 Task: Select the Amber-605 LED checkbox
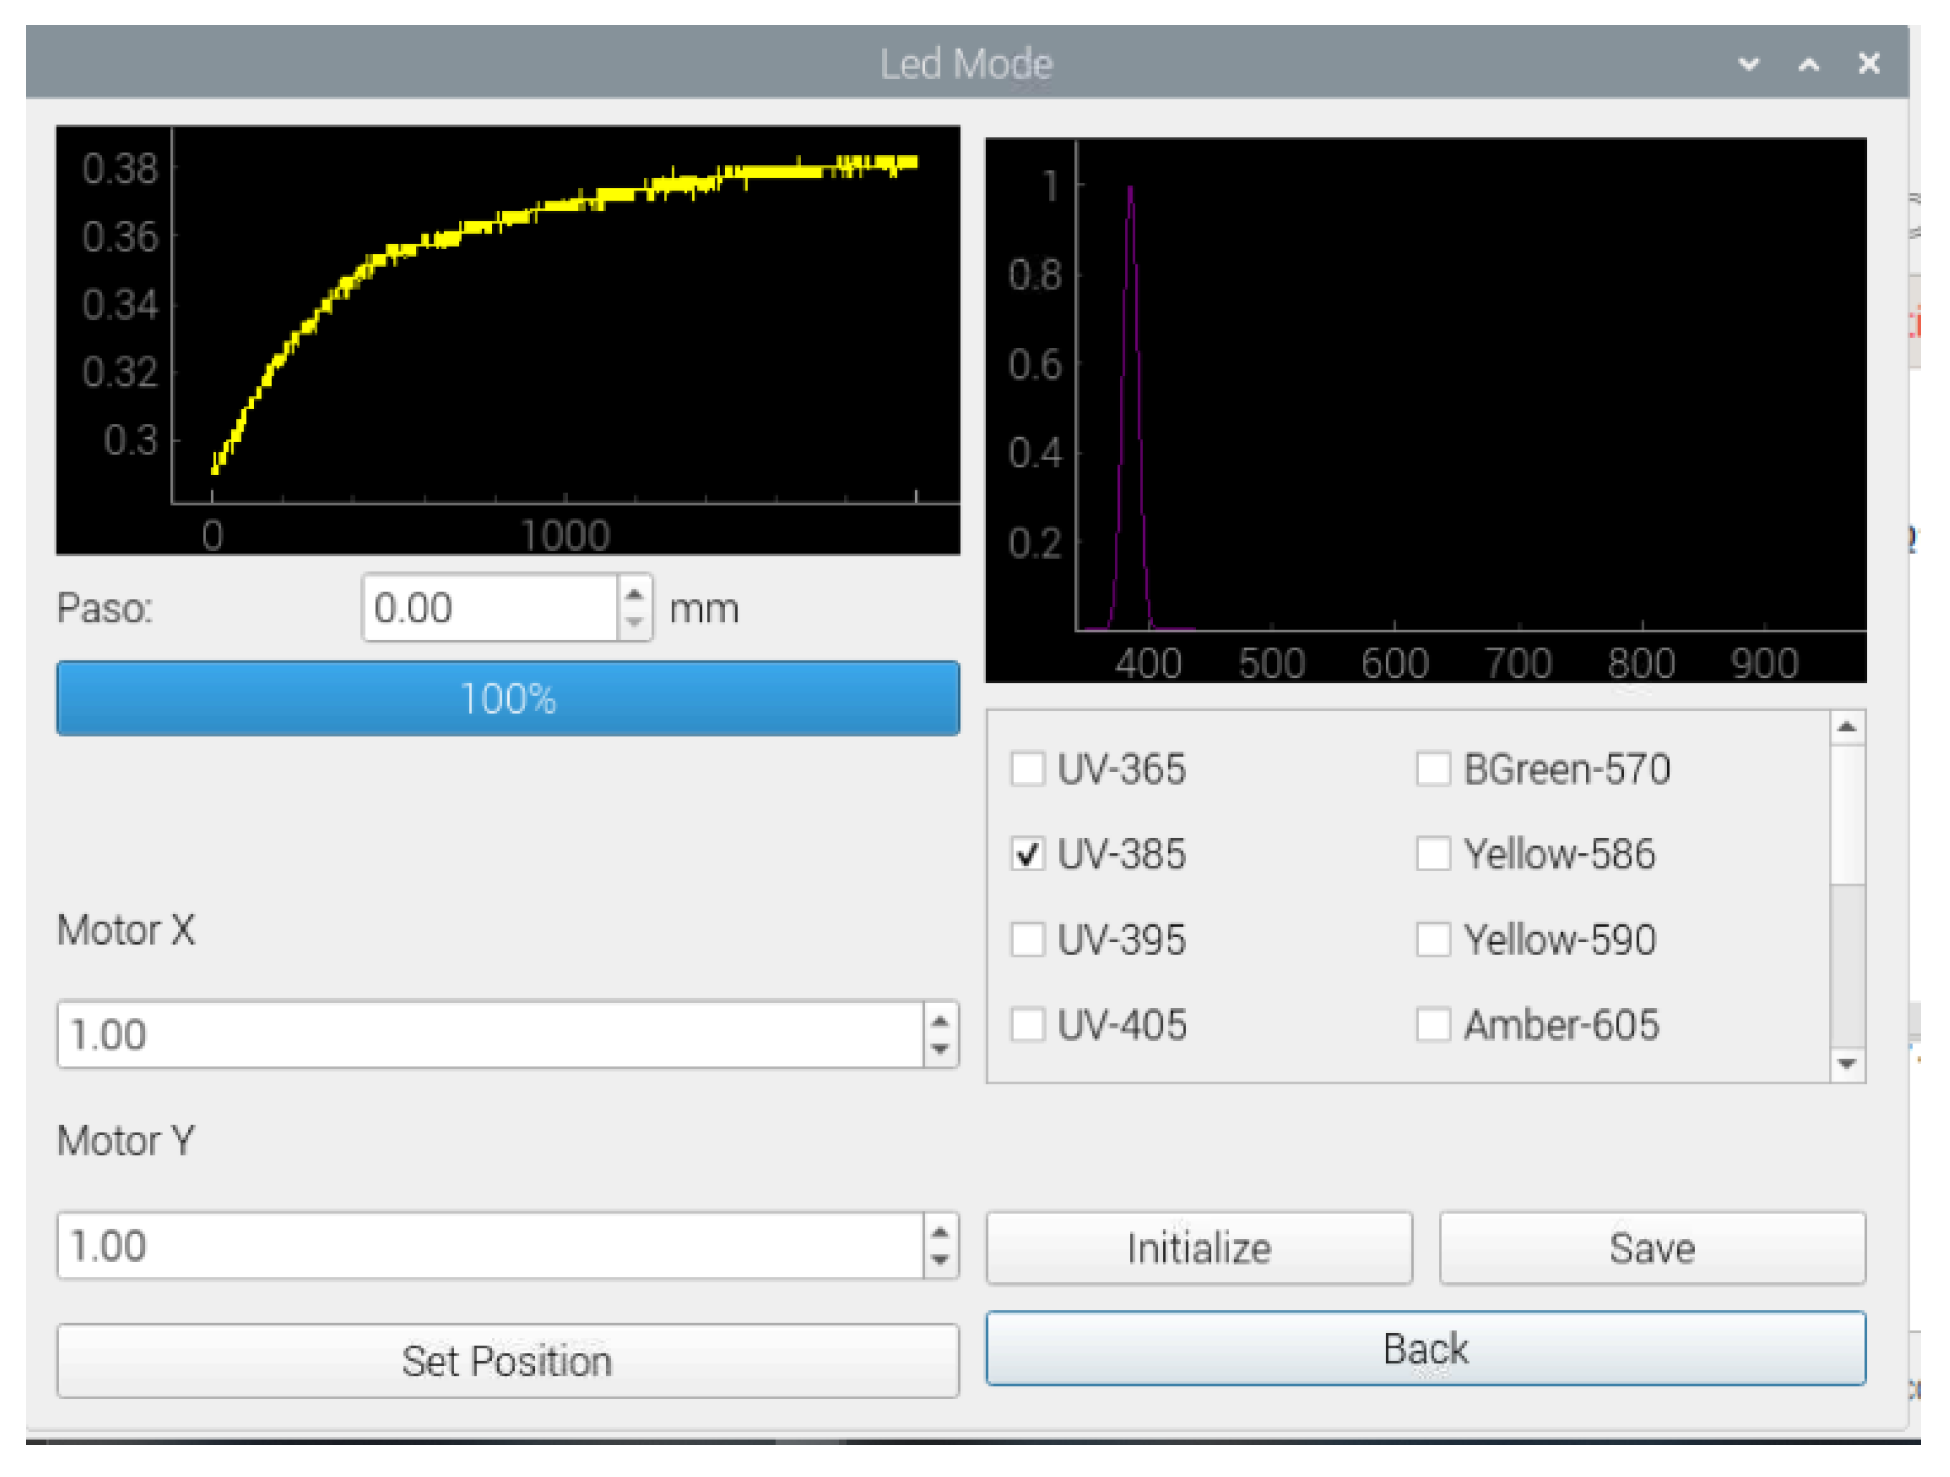point(1432,1024)
